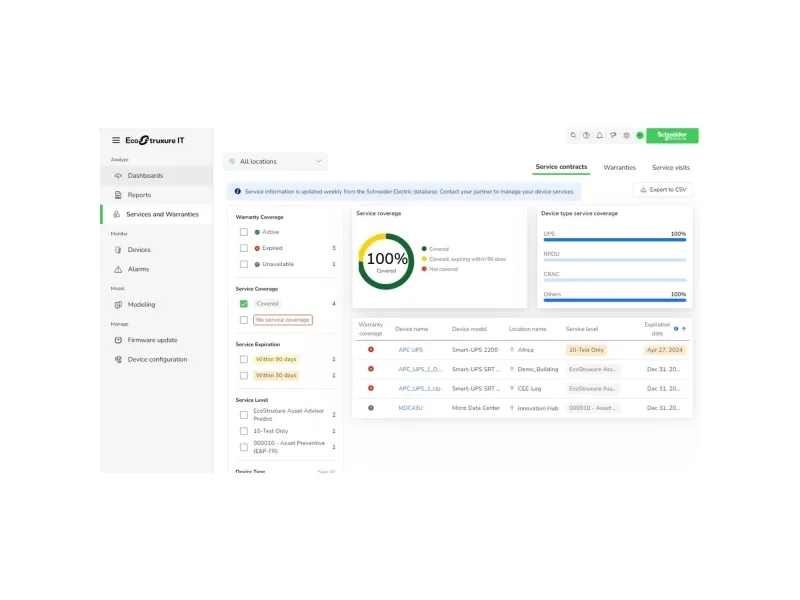Check the Within 30 days expiration box
This screenshot has height=600, width=800.
point(244,376)
